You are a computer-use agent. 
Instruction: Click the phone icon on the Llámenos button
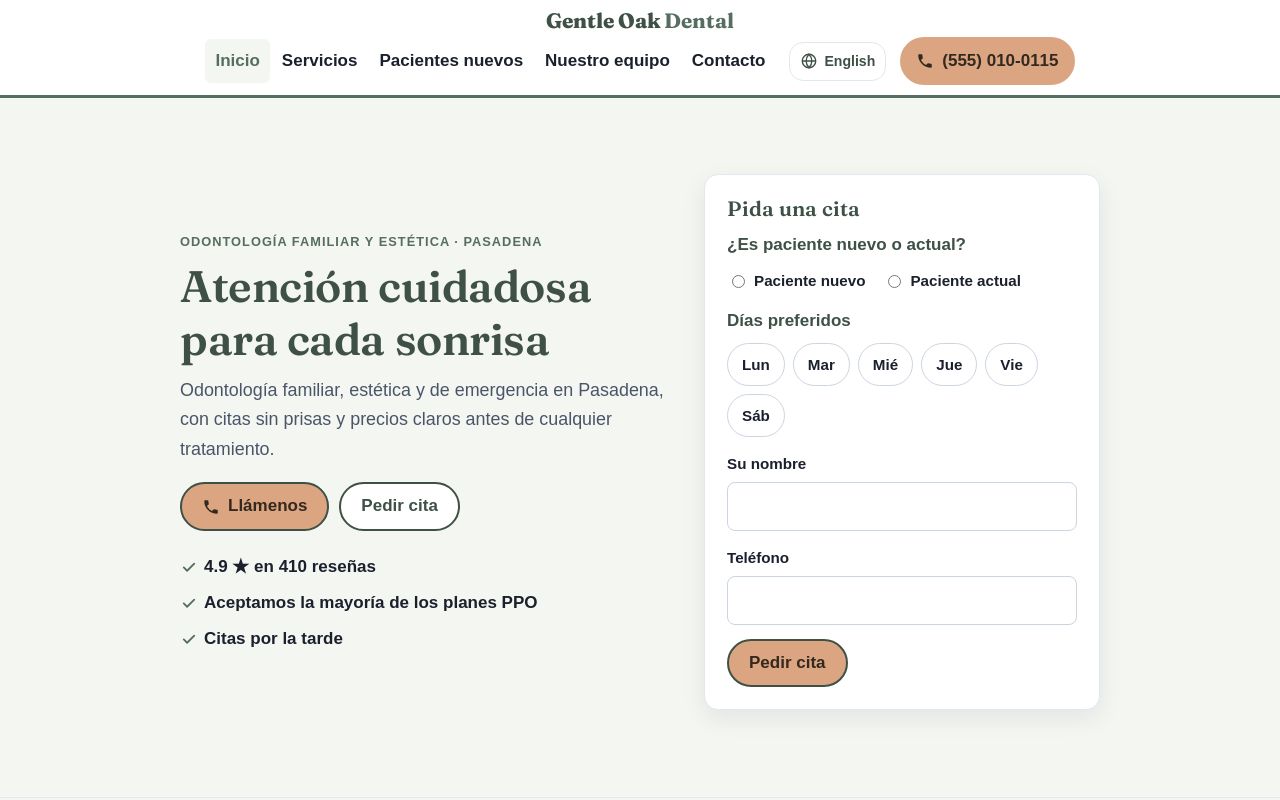pos(211,507)
